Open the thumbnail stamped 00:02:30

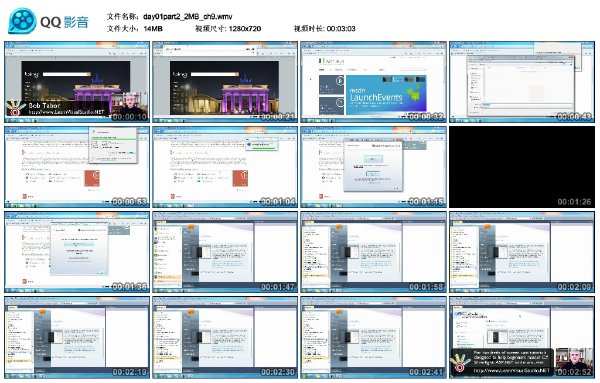coord(225,337)
